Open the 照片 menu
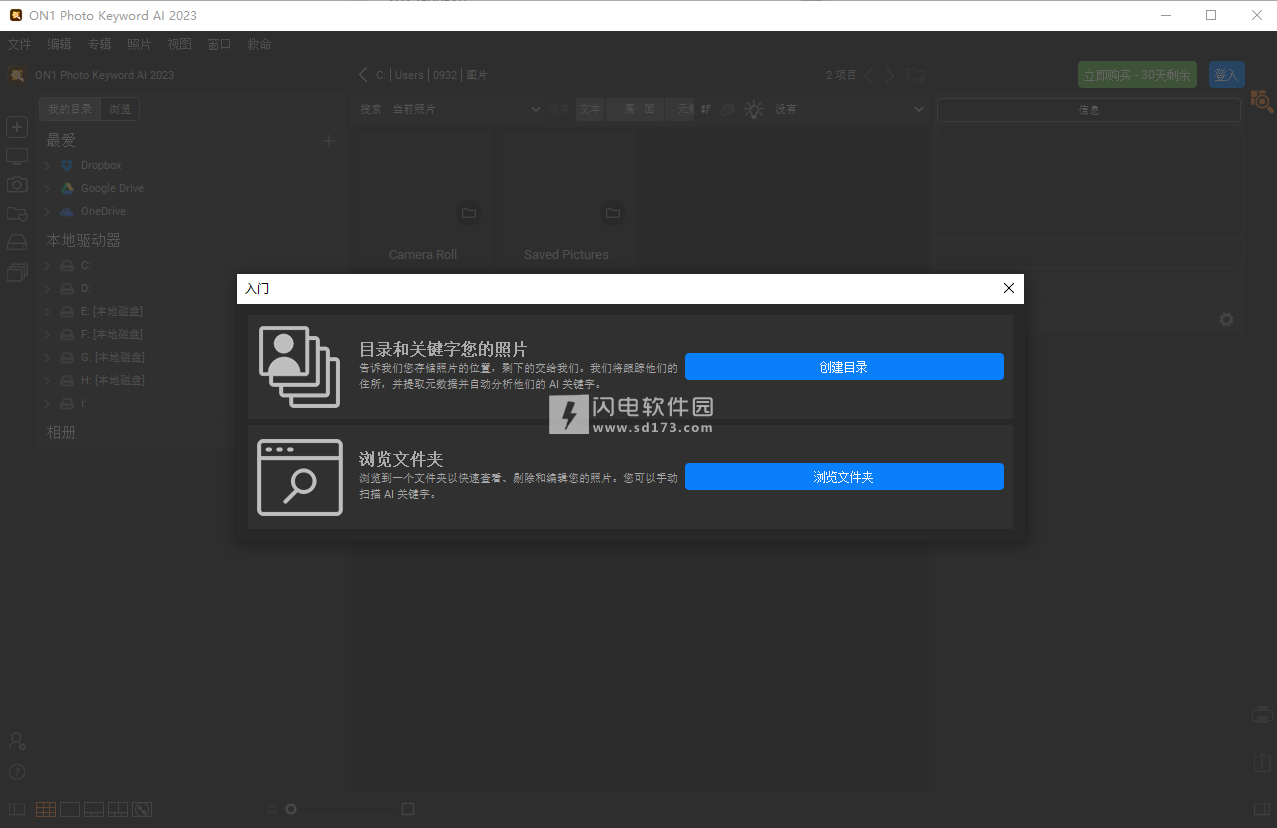1277x828 pixels. pyautogui.click(x=140, y=44)
